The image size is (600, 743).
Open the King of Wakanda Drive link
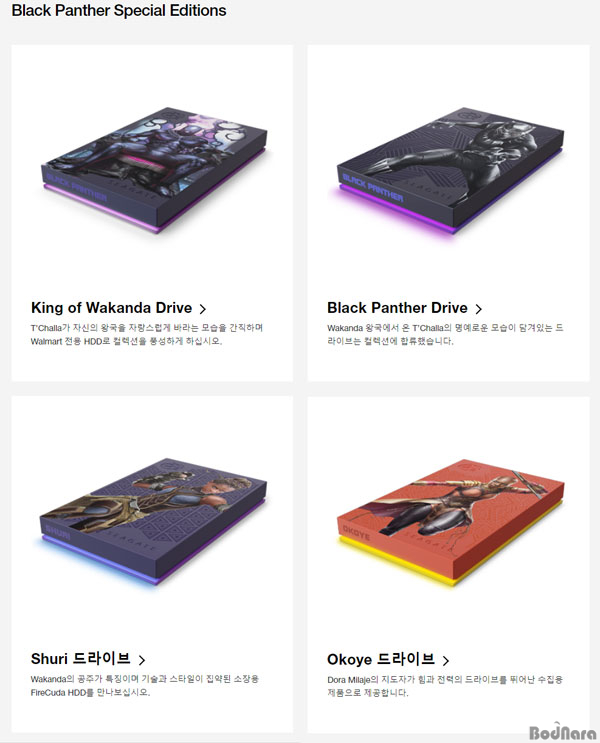pos(111,308)
